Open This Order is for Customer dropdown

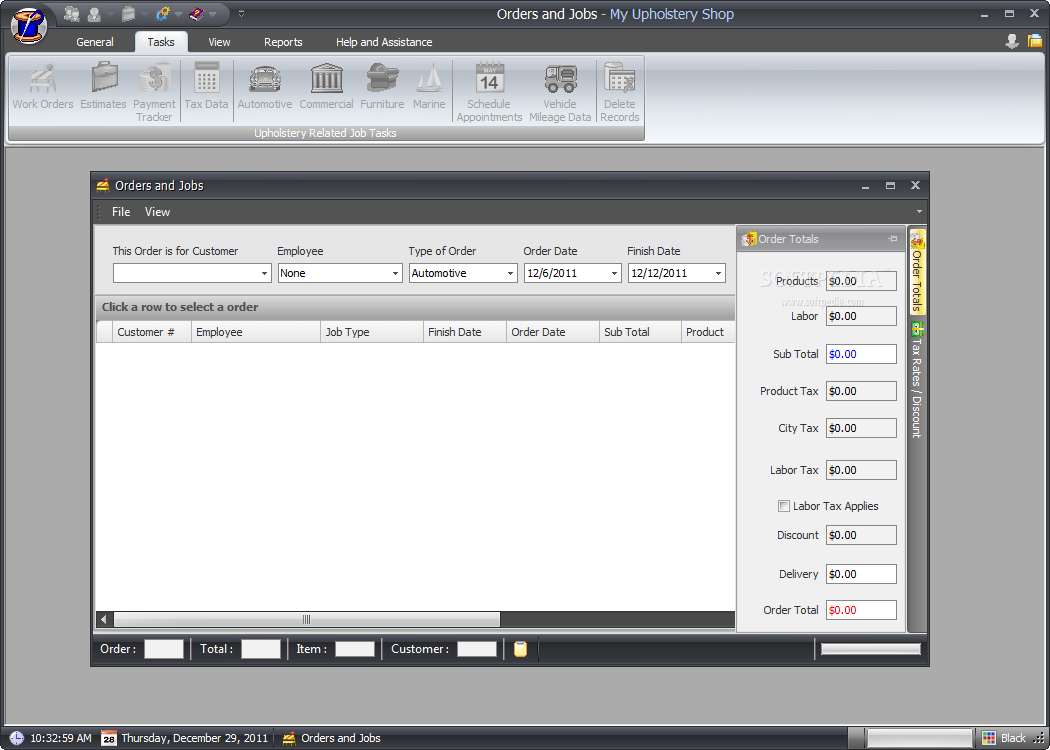[x=265, y=273]
